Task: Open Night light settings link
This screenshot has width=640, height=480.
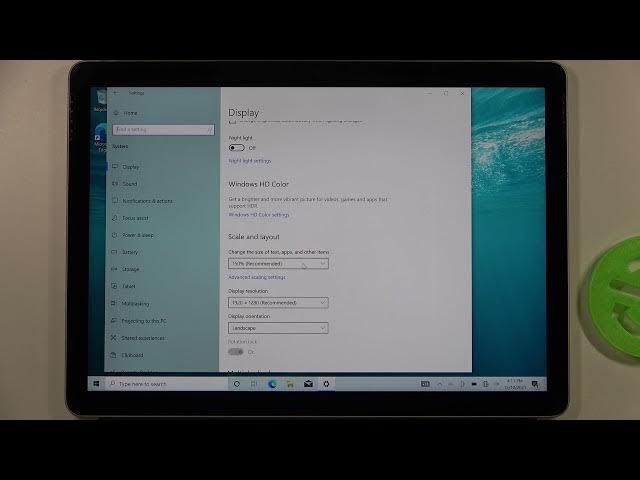Action: coord(249,161)
